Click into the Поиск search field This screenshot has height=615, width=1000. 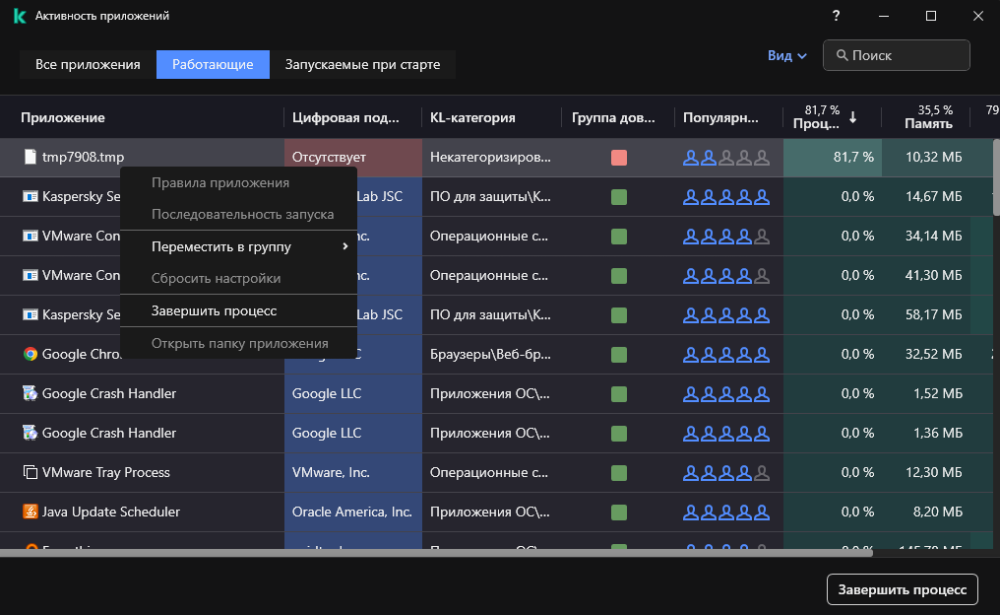[x=905, y=56]
